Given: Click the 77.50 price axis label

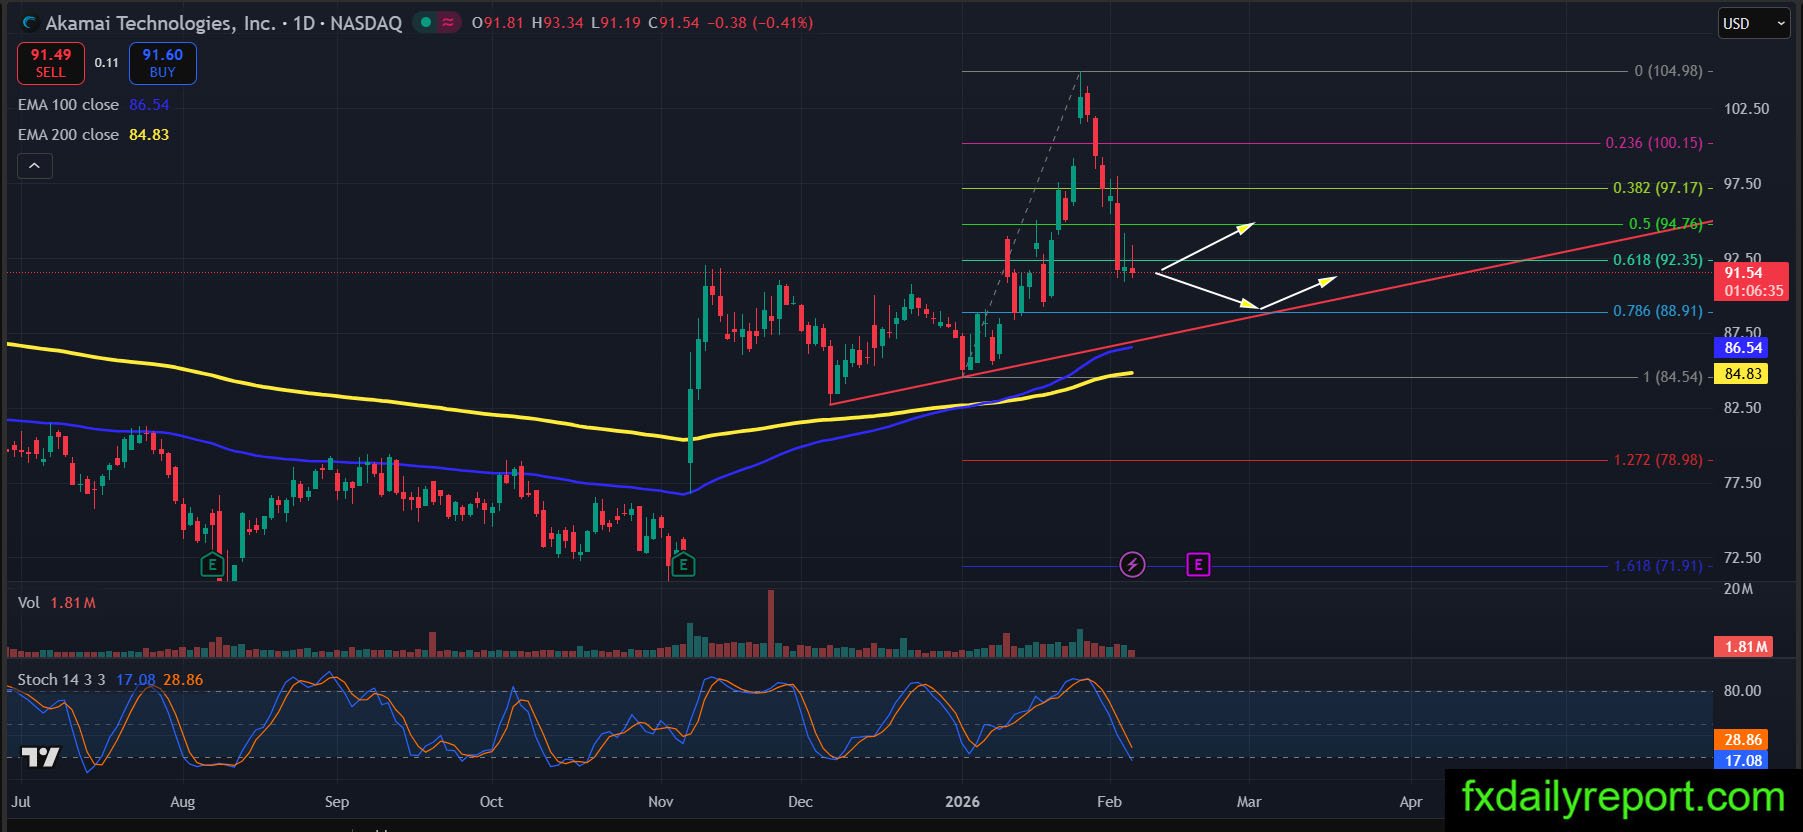Looking at the screenshot, I should click(1742, 483).
